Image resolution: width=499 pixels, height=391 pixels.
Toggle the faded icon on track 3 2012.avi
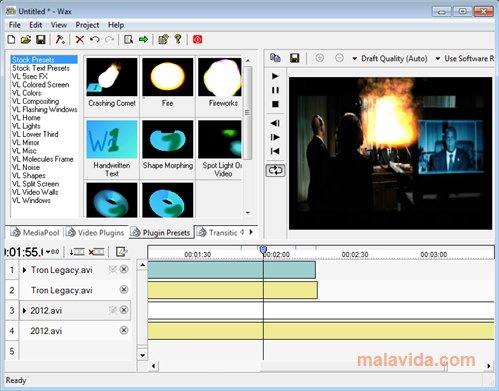[x=113, y=310]
